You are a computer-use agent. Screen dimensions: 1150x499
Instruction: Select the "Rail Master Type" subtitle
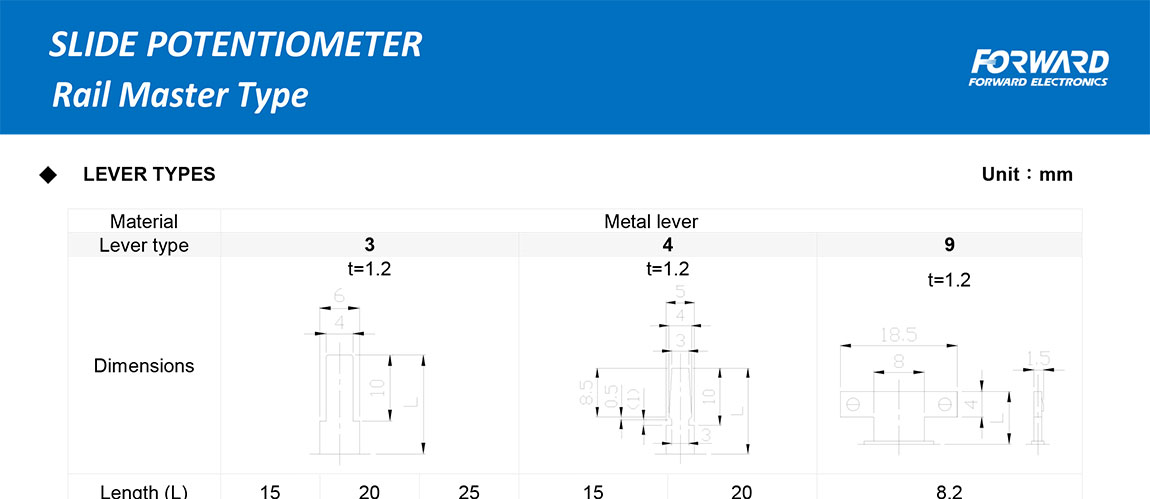tap(180, 96)
